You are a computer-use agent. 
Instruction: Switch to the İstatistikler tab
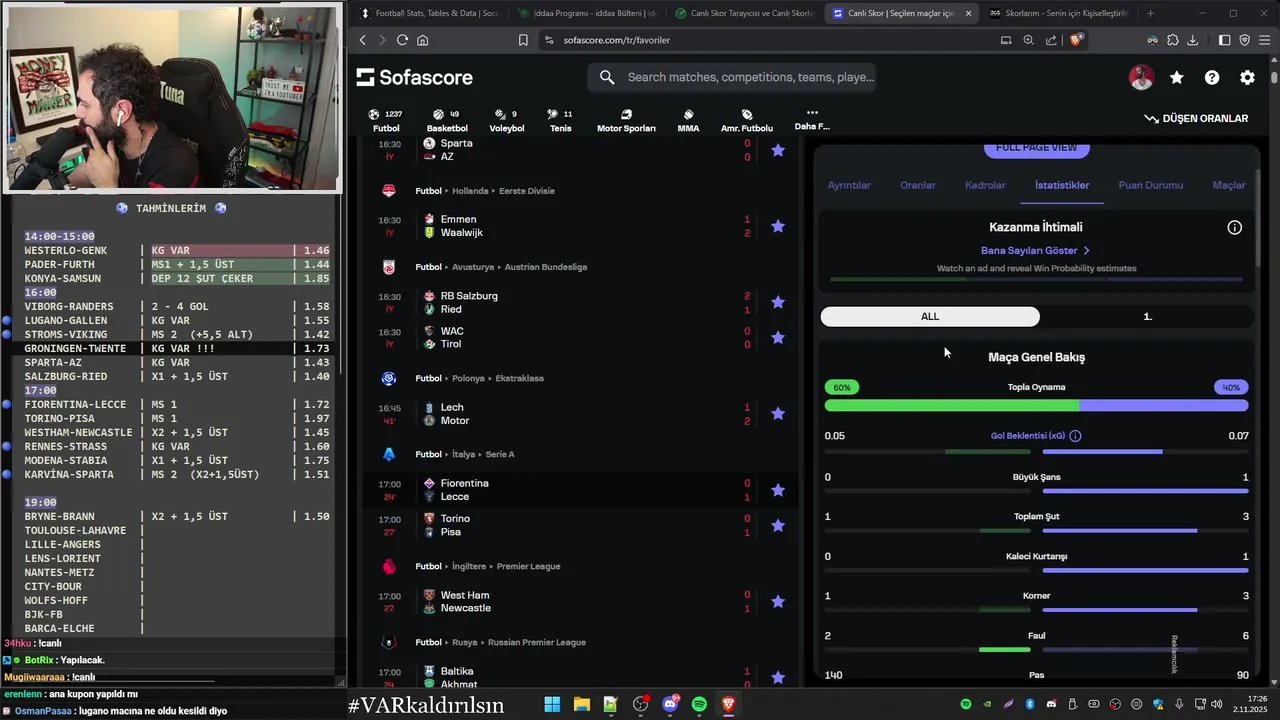click(x=1062, y=185)
